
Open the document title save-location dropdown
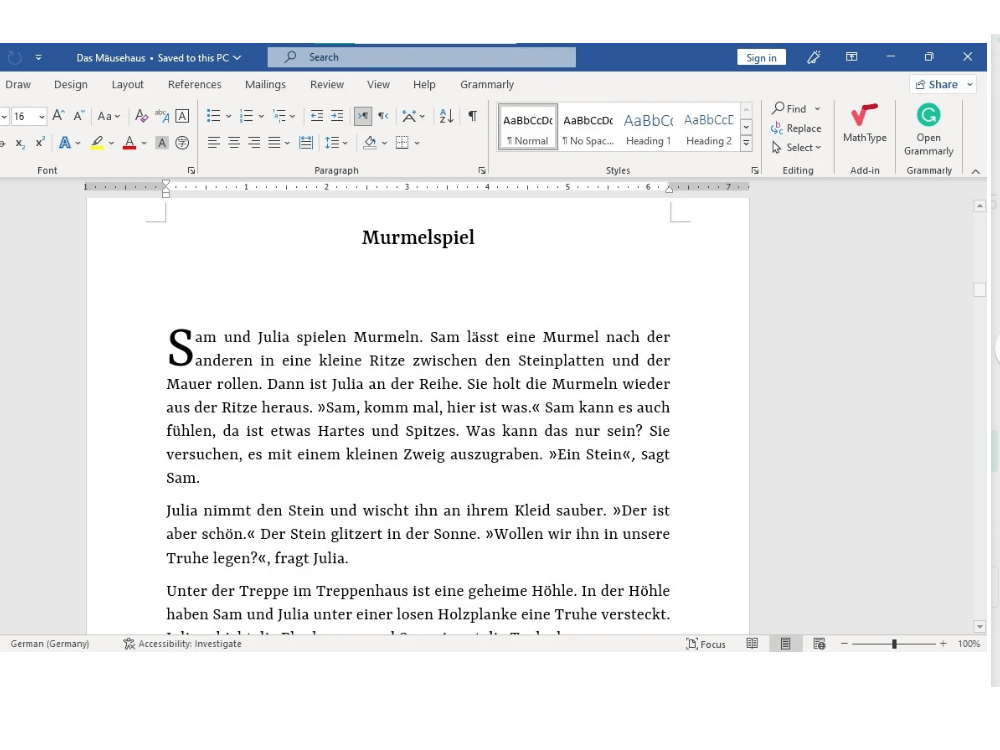[x=237, y=57]
